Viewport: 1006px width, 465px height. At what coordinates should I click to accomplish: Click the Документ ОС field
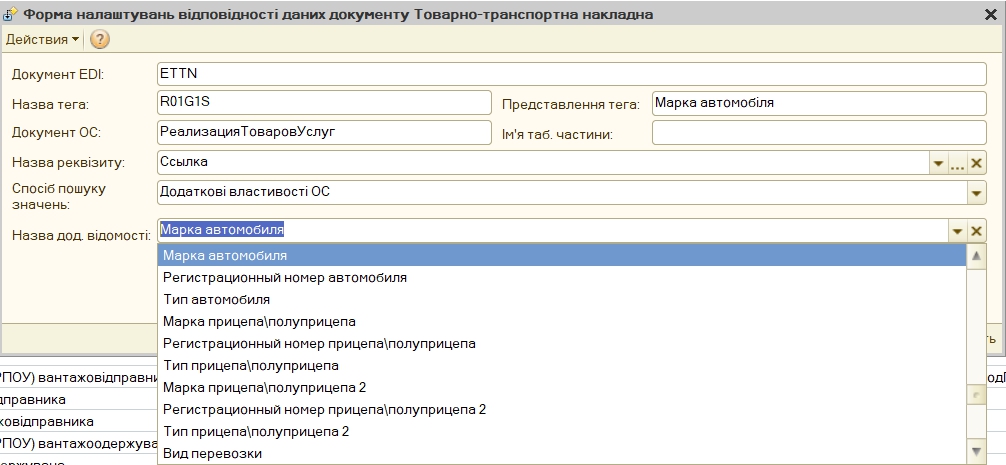[x=324, y=133]
